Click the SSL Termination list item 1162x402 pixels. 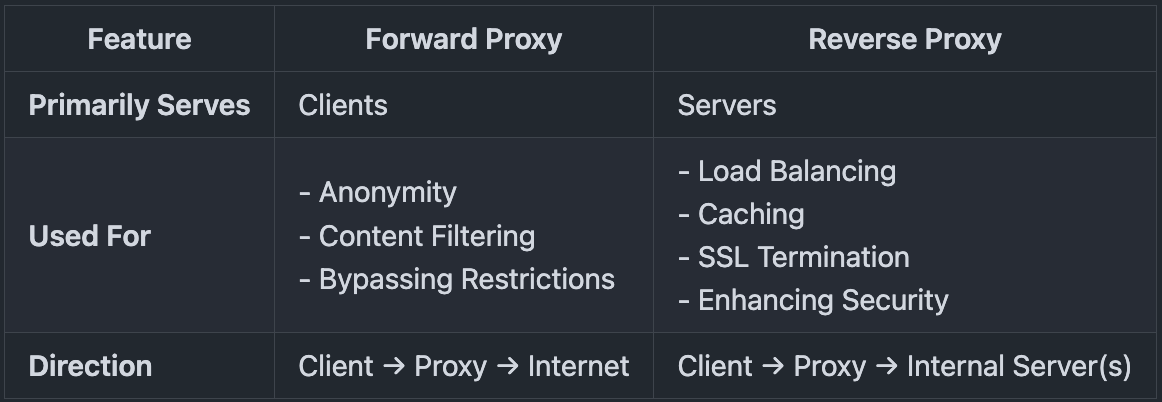[x=803, y=257]
